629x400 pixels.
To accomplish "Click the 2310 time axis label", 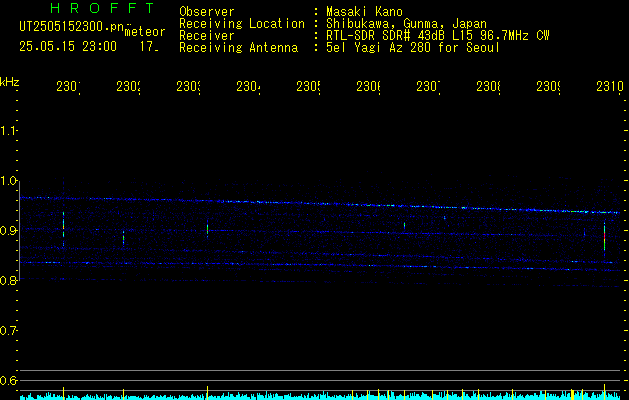I will click(x=610, y=86).
